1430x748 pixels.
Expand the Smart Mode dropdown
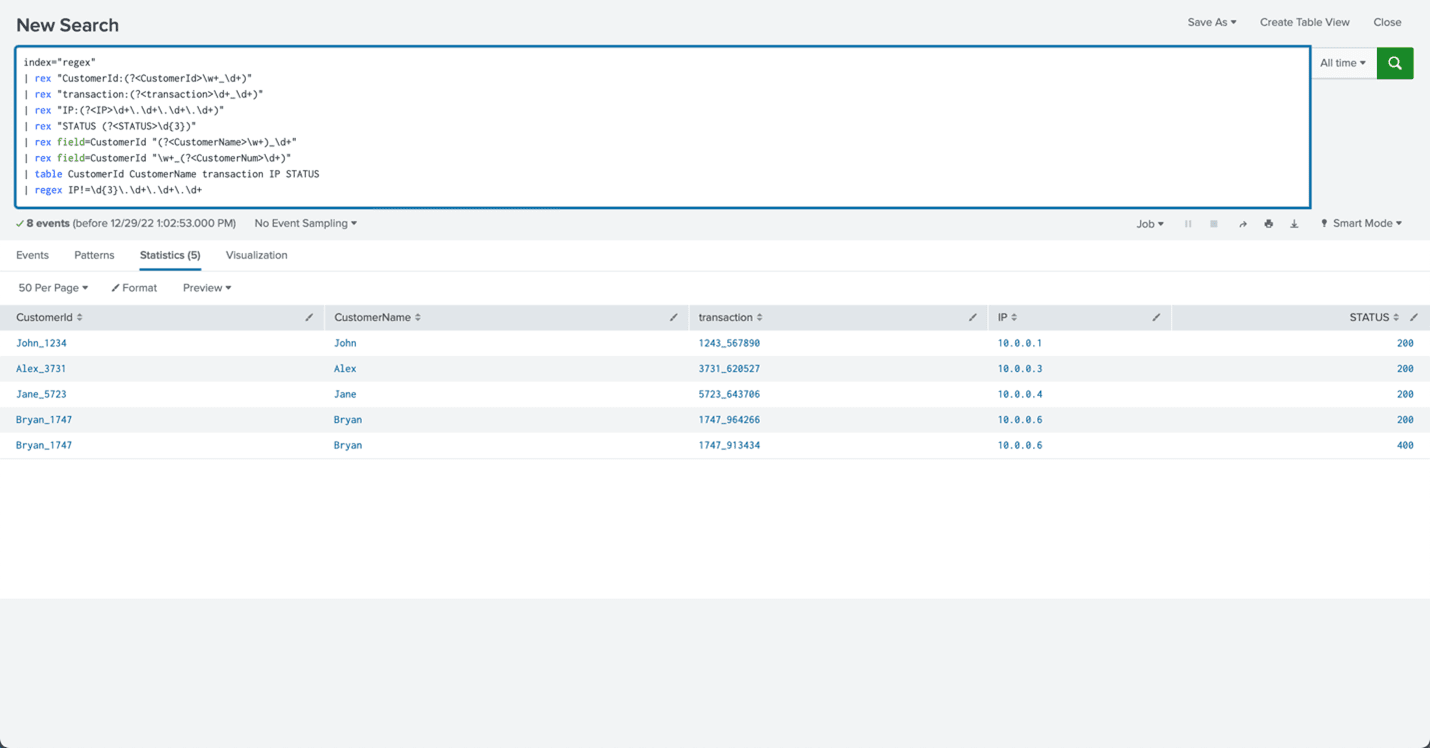(1361, 224)
